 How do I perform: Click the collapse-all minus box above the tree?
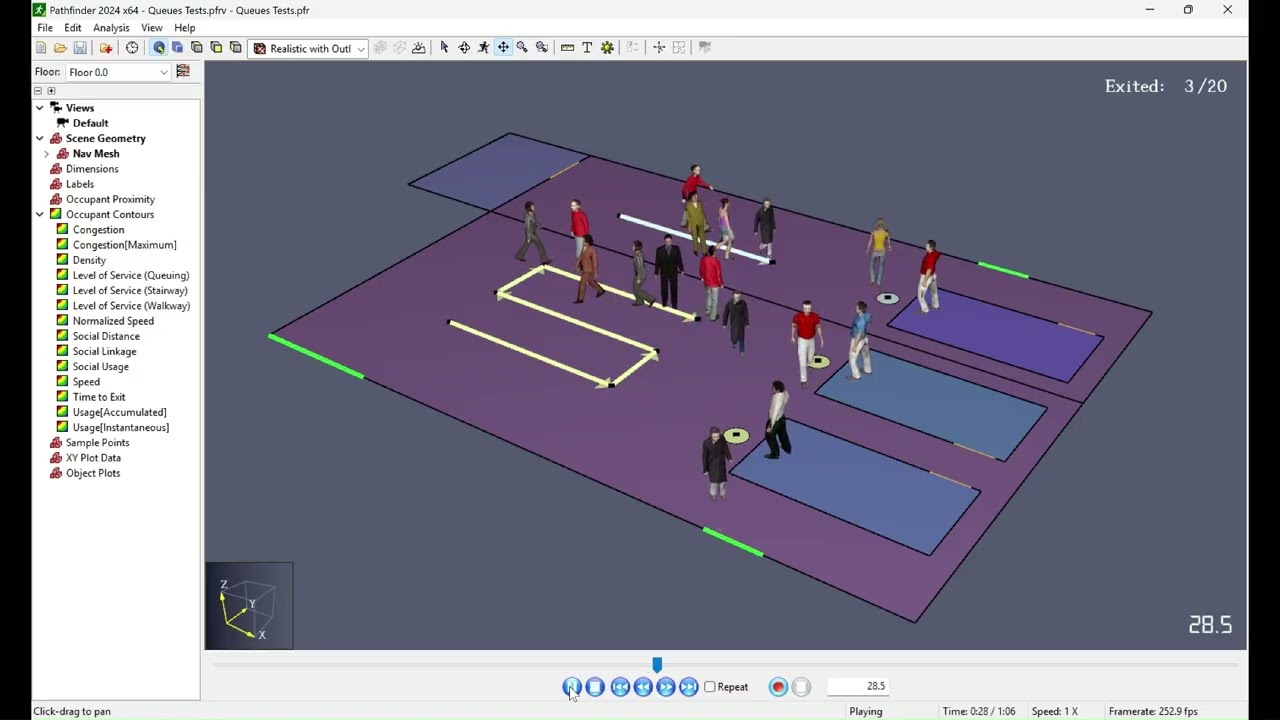pyautogui.click(x=38, y=91)
